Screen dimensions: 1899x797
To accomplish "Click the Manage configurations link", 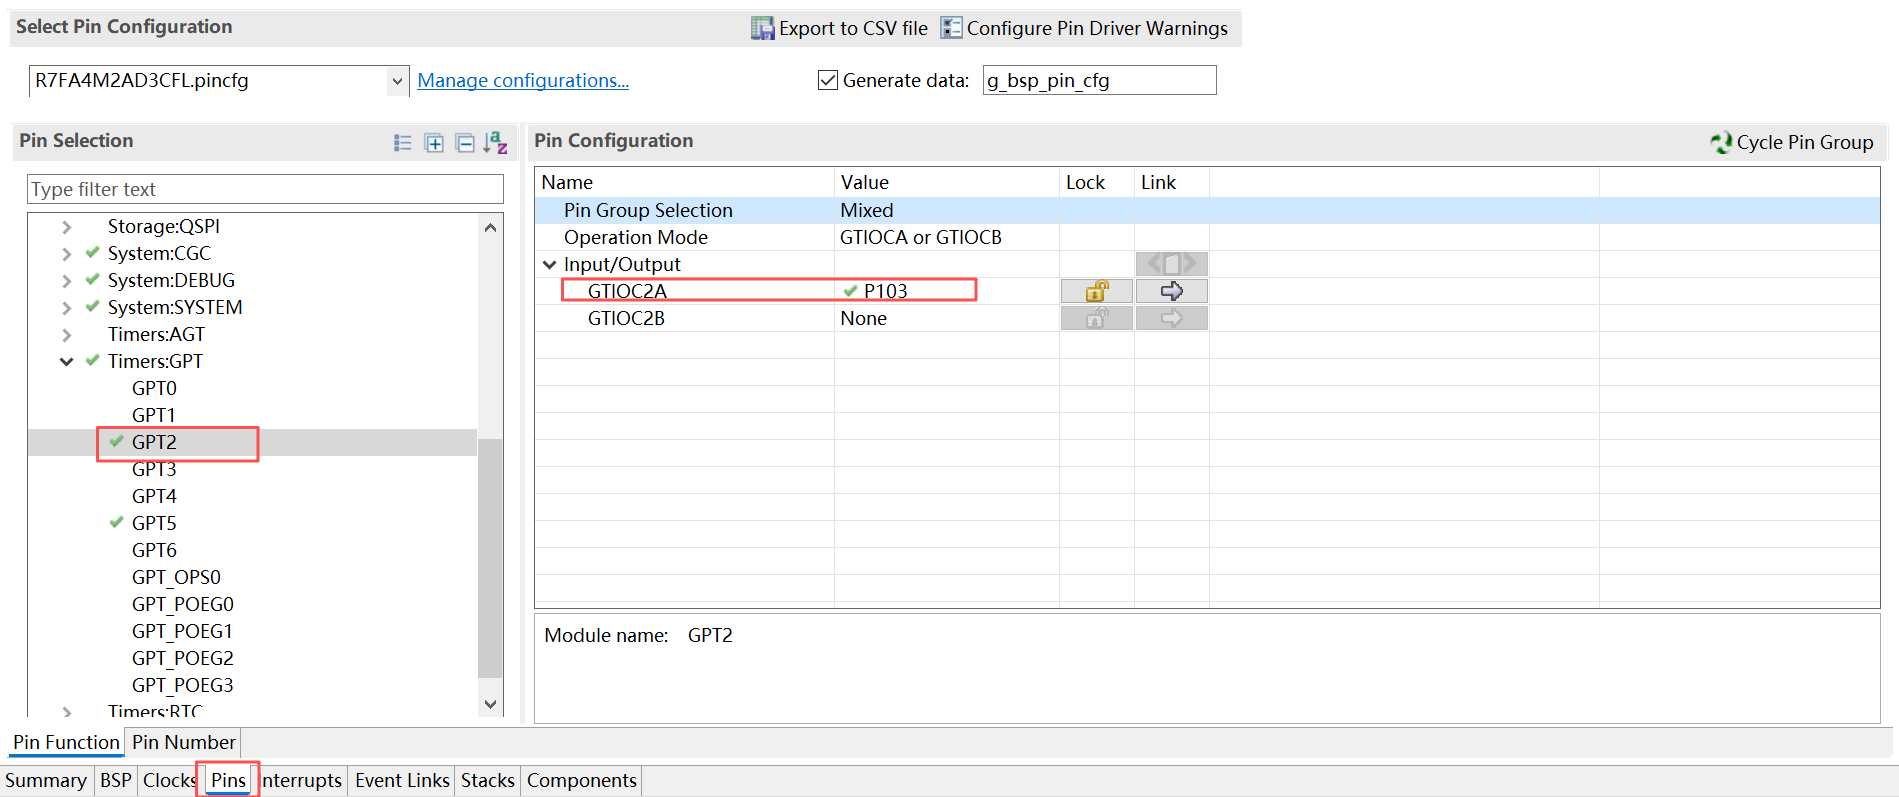I will pos(523,80).
